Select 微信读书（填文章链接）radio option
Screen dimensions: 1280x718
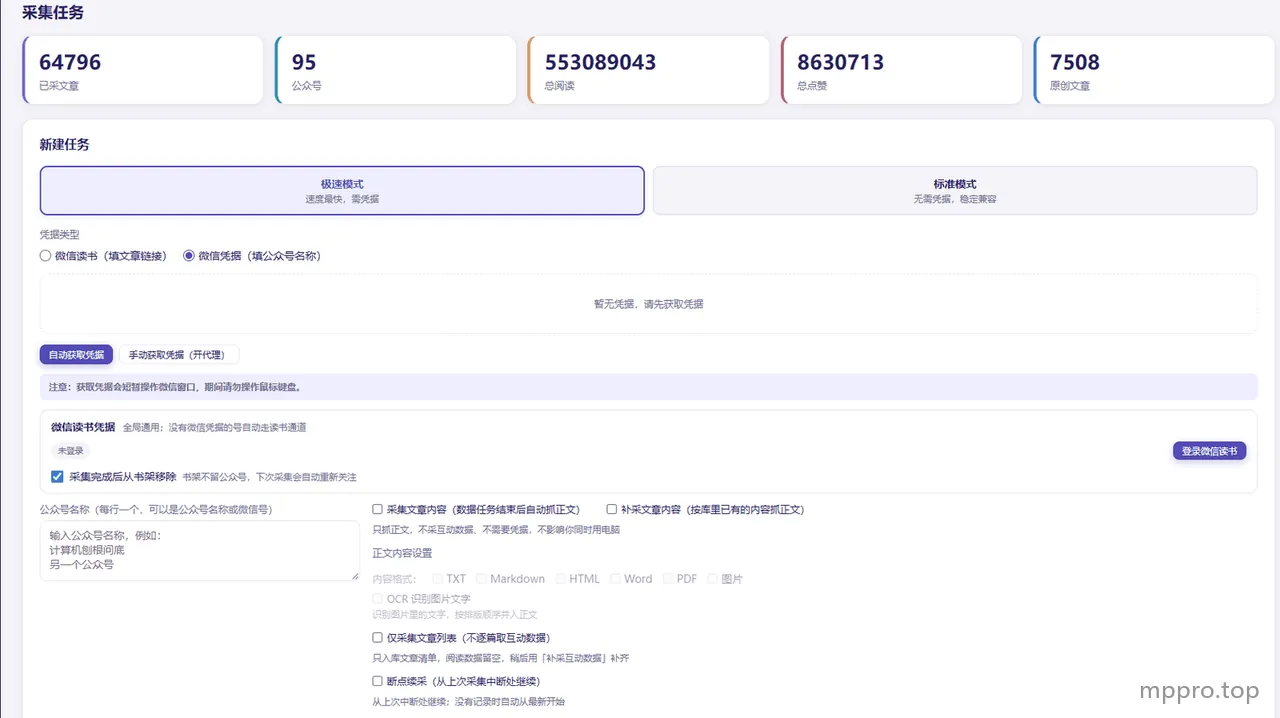45,256
